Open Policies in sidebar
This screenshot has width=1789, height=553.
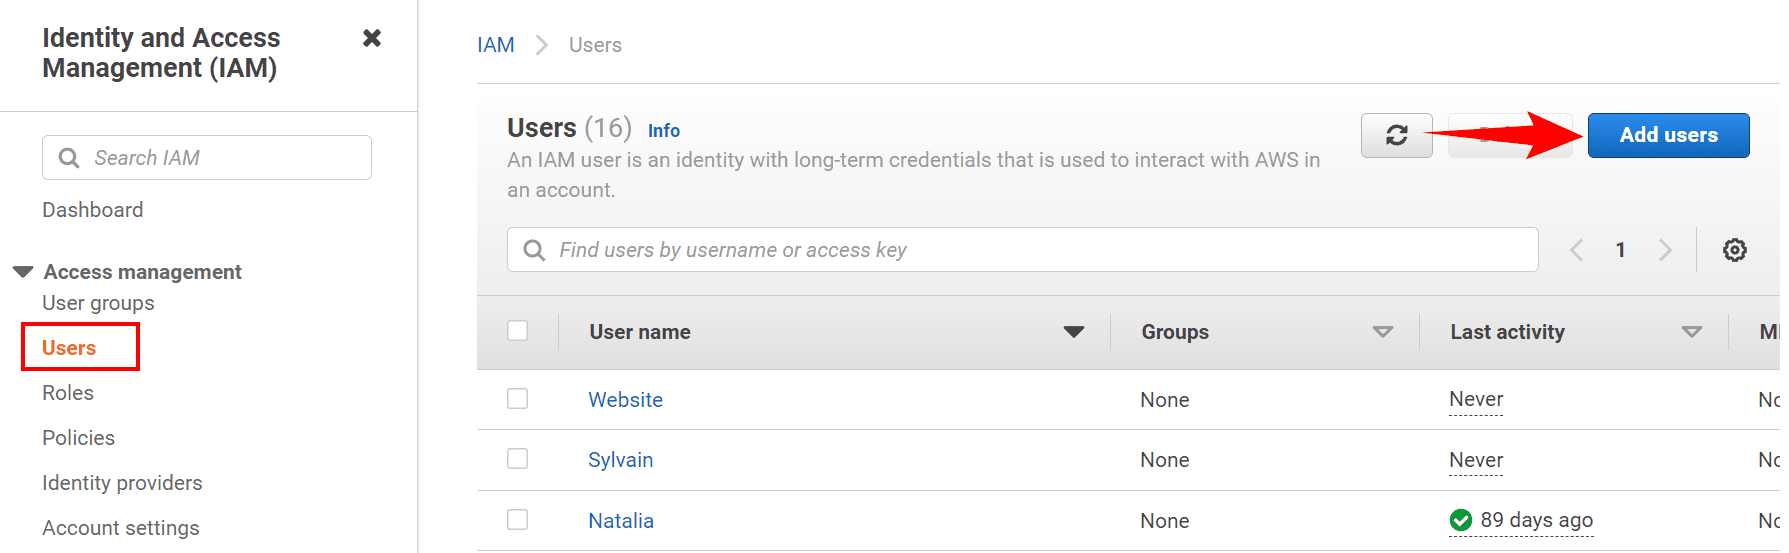tap(78, 438)
